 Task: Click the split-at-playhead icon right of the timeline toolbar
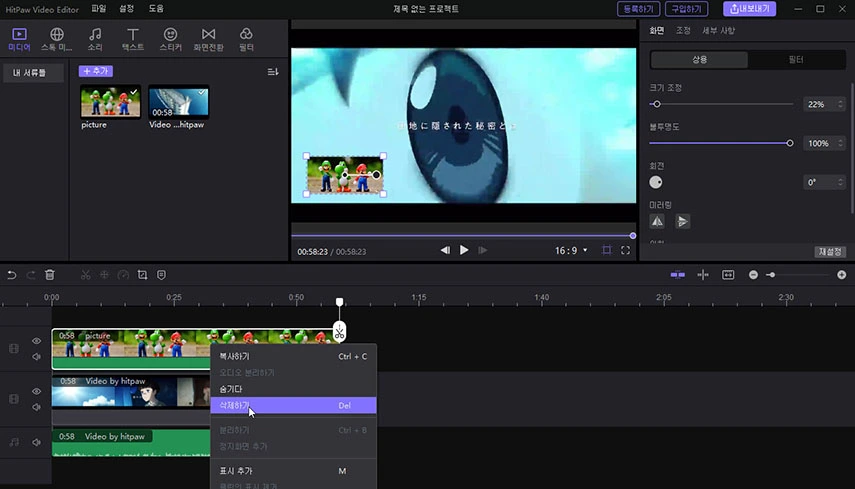click(703, 275)
